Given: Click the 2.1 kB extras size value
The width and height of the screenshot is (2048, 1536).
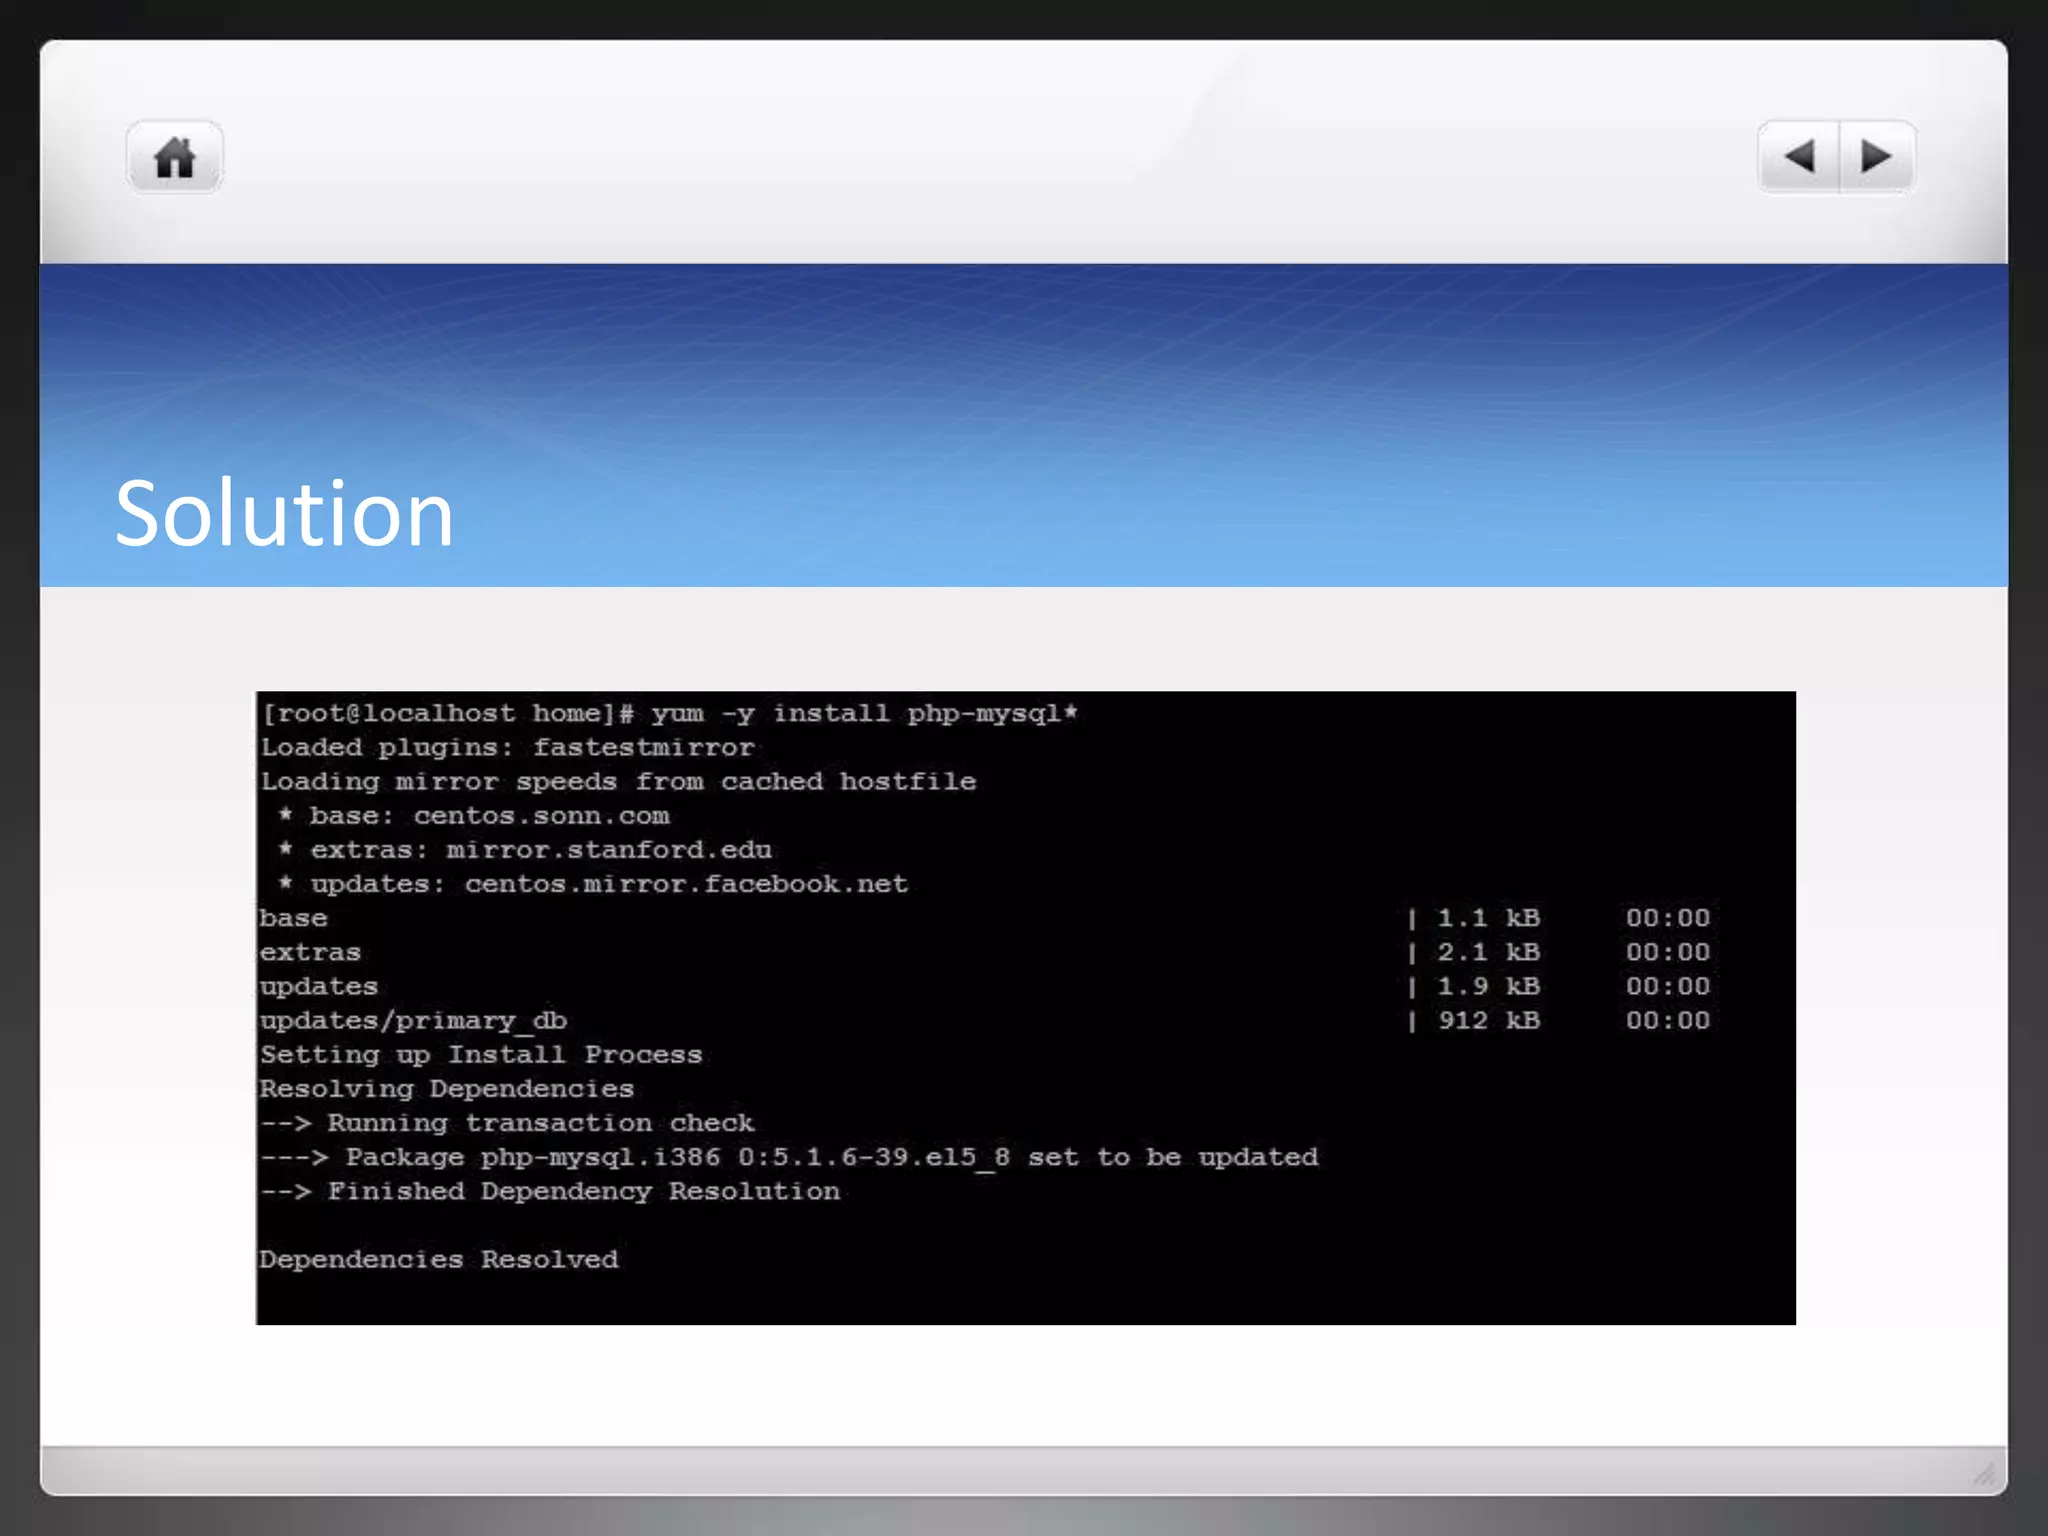Looking at the screenshot, I should click(1488, 952).
